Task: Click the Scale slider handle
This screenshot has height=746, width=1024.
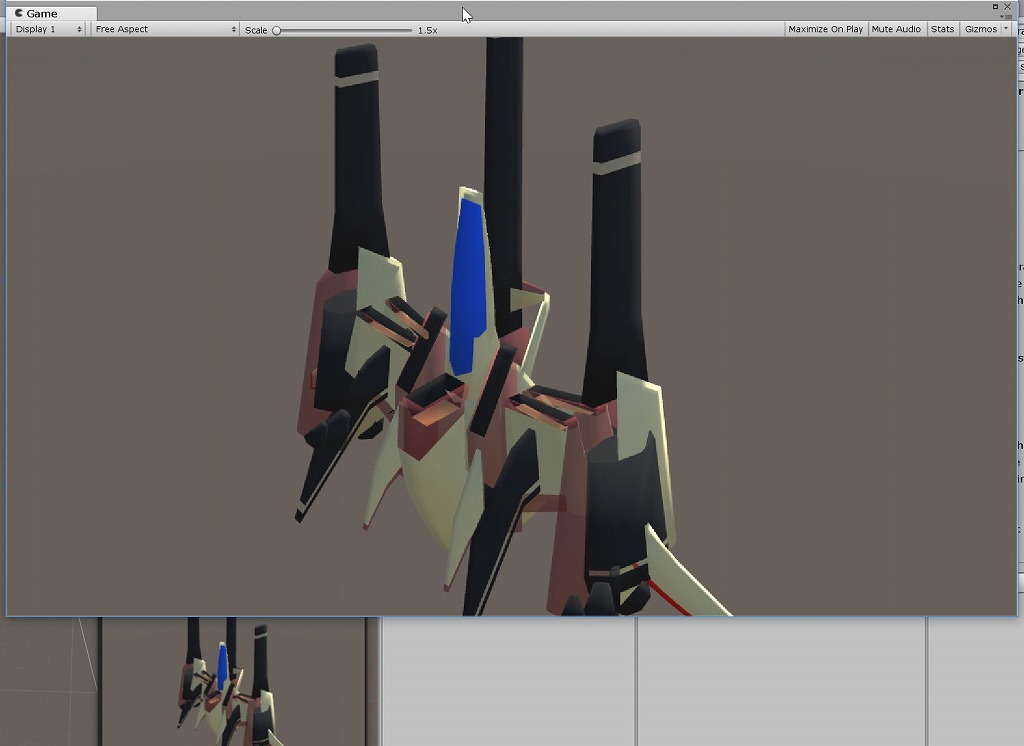Action: click(277, 30)
